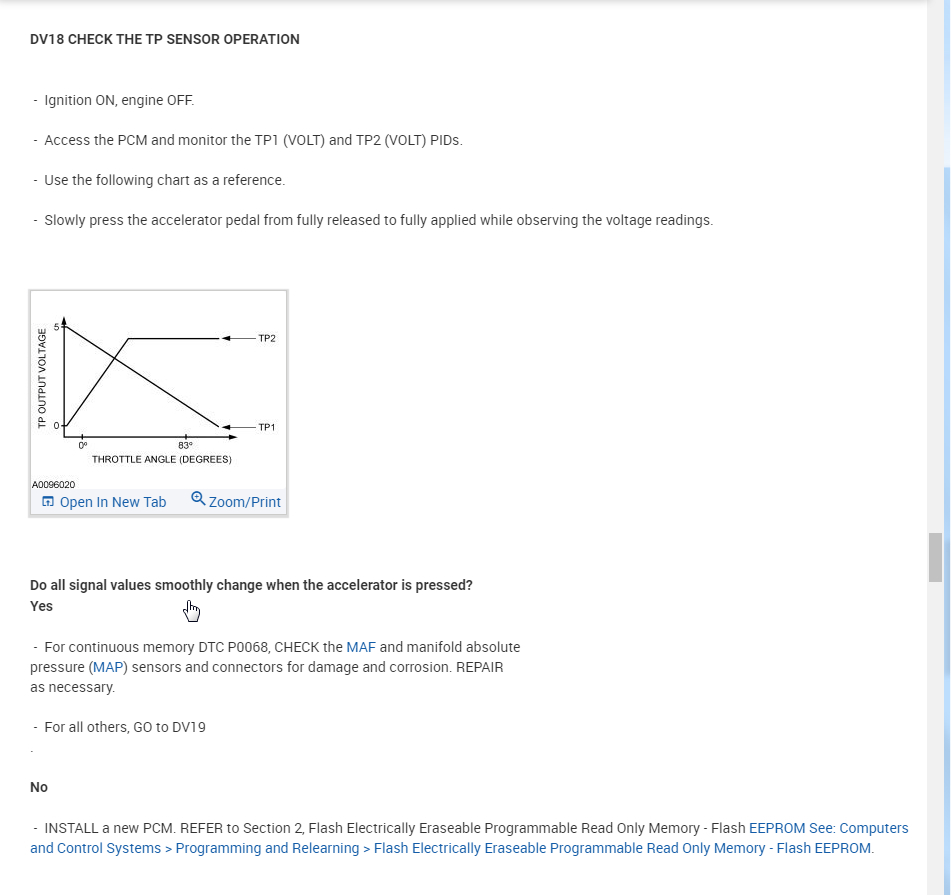Image resolution: width=951 pixels, height=895 pixels.
Task: Click the DV18 Check the TP Sensor Operation heading
Action: (x=165, y=39)
